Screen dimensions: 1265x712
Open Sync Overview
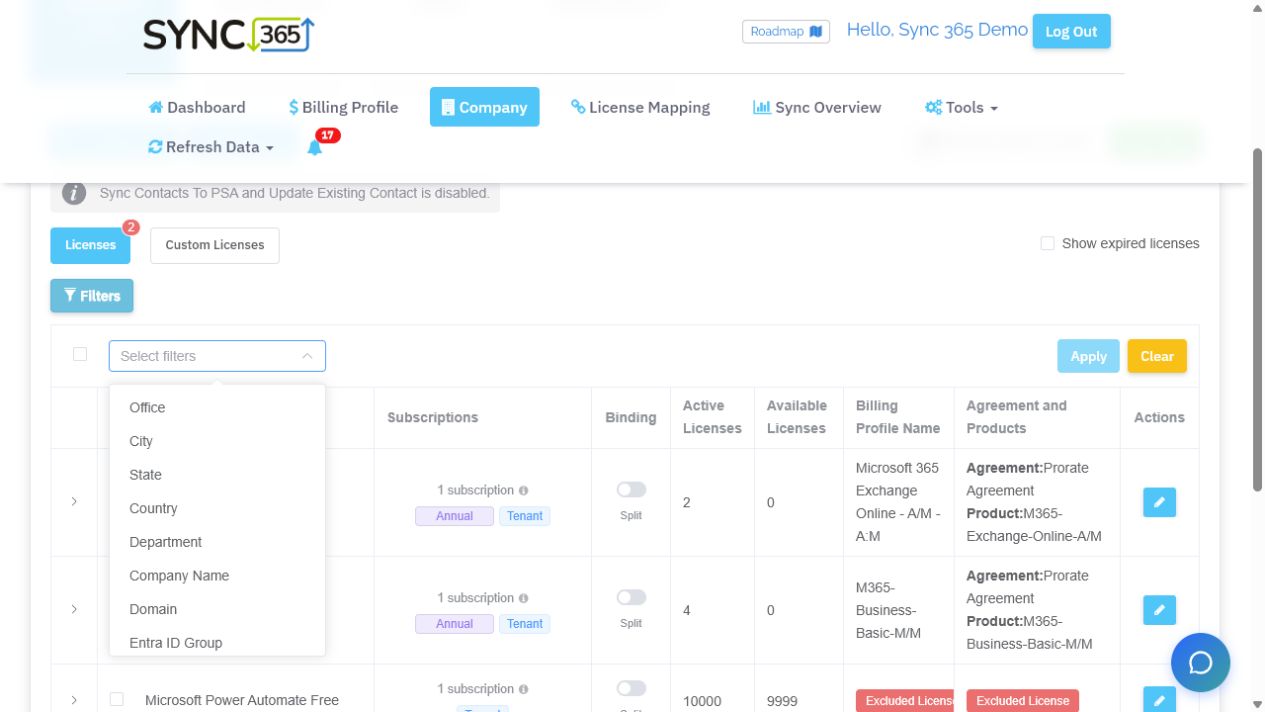coord(817,107)
